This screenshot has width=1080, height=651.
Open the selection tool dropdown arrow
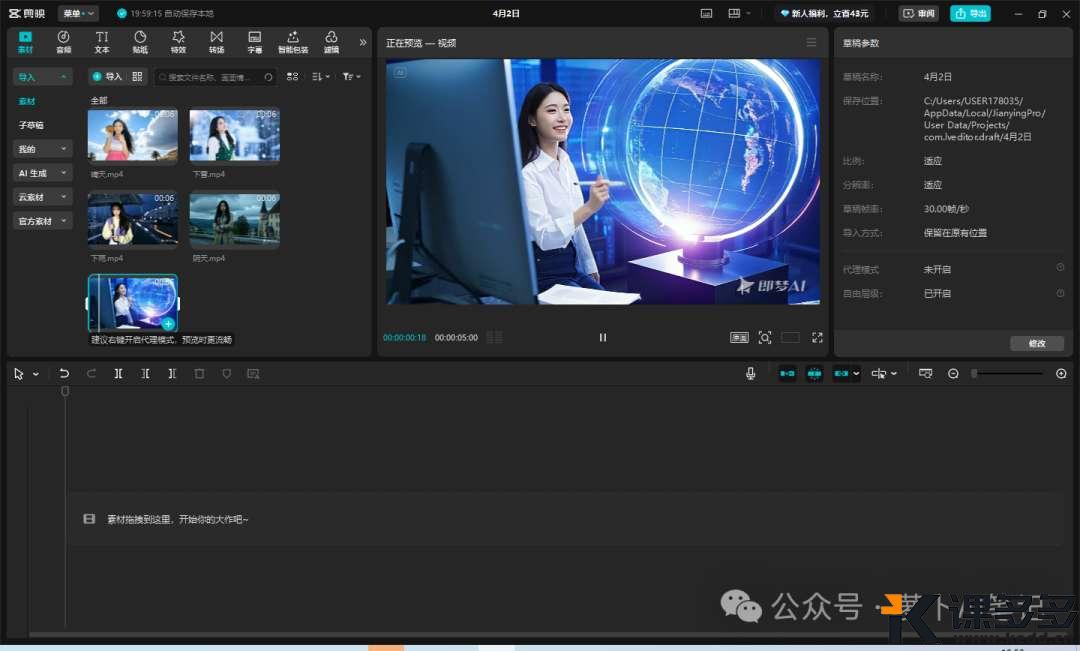[x=36, y=374]
